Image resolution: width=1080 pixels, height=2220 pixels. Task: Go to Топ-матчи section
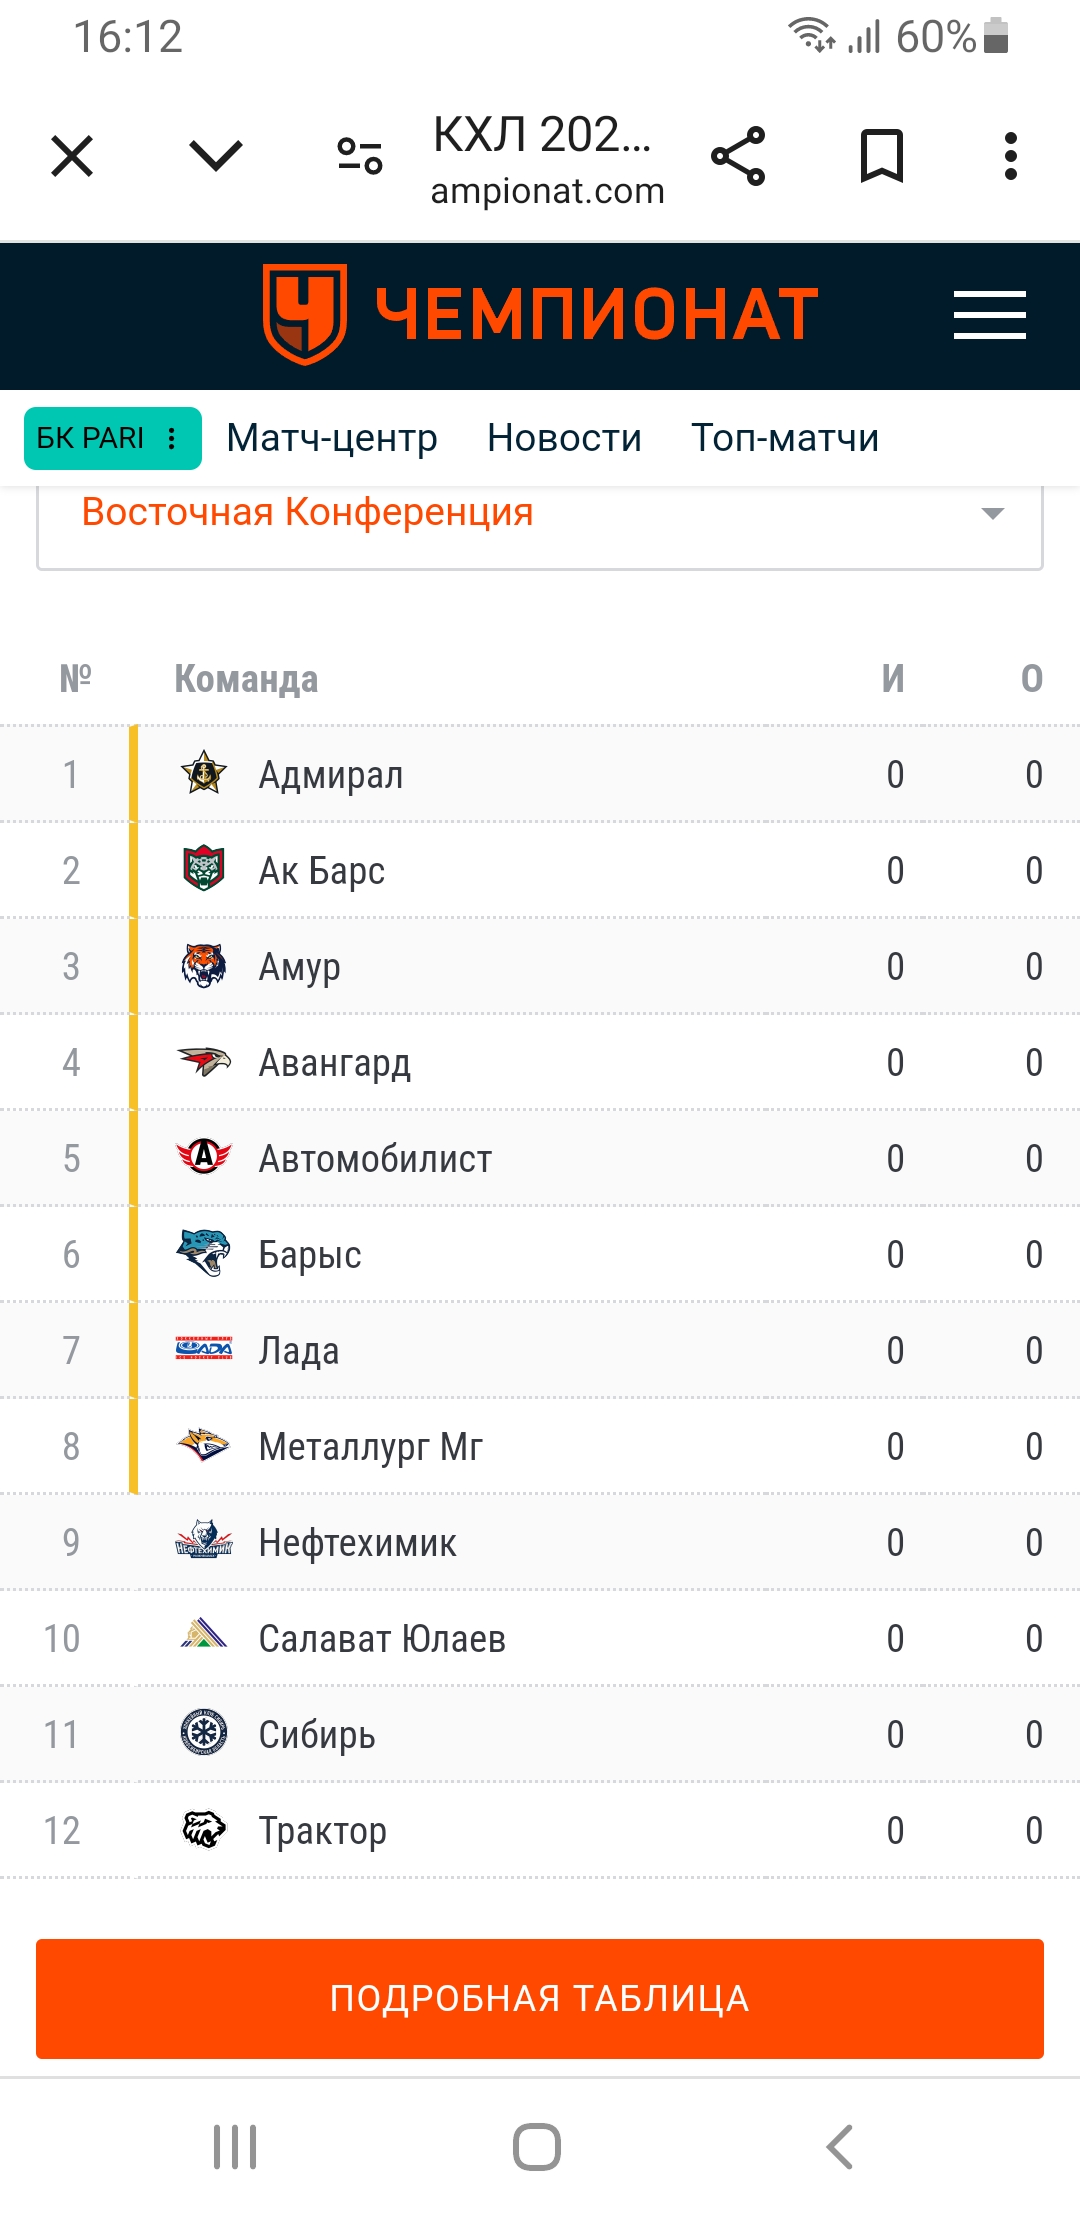point(785,438)
